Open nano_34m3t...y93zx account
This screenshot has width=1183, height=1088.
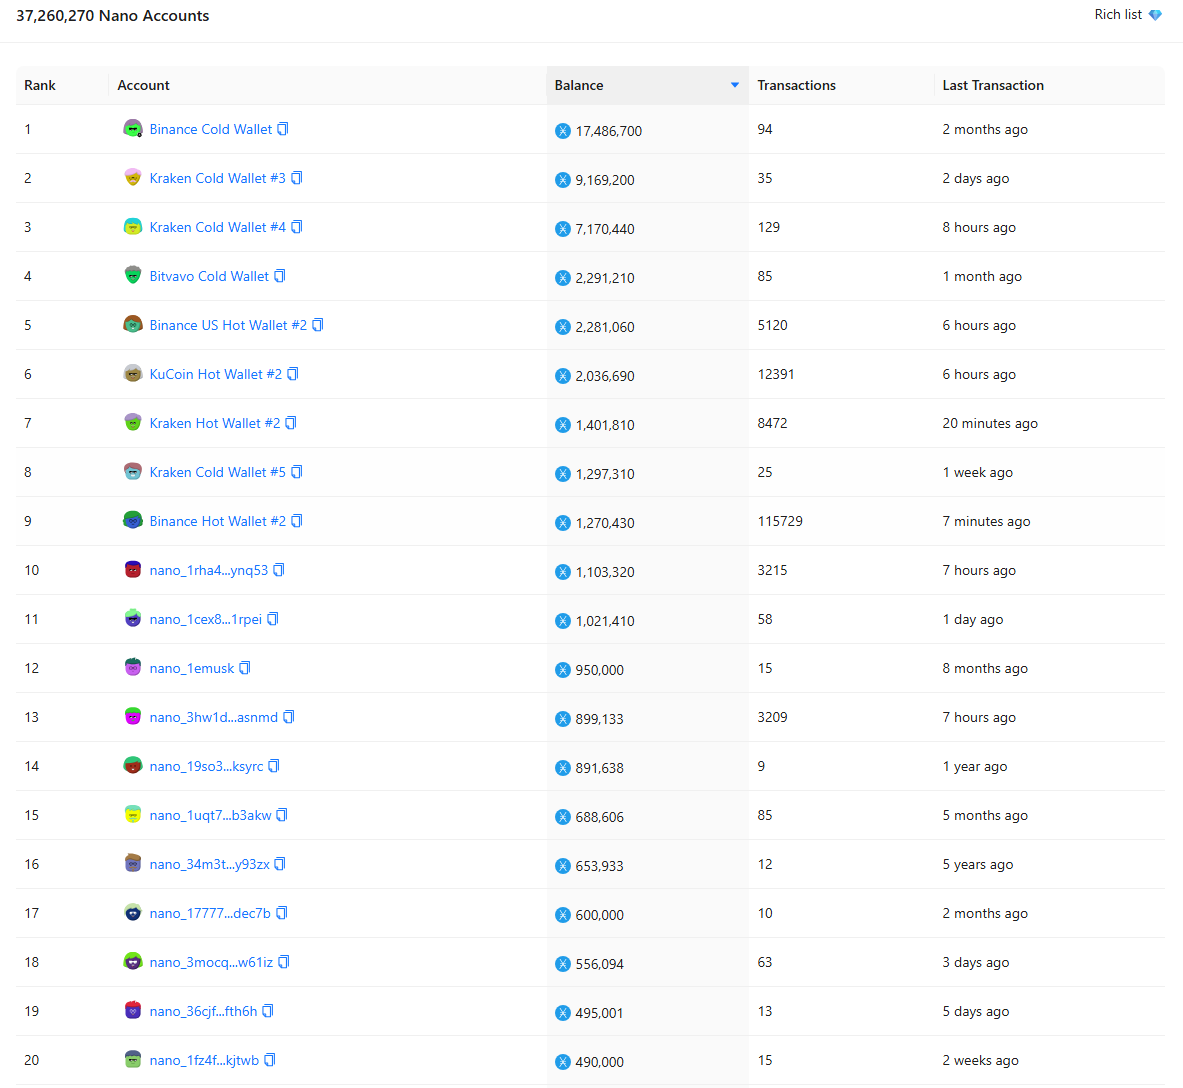click(210, 865)
